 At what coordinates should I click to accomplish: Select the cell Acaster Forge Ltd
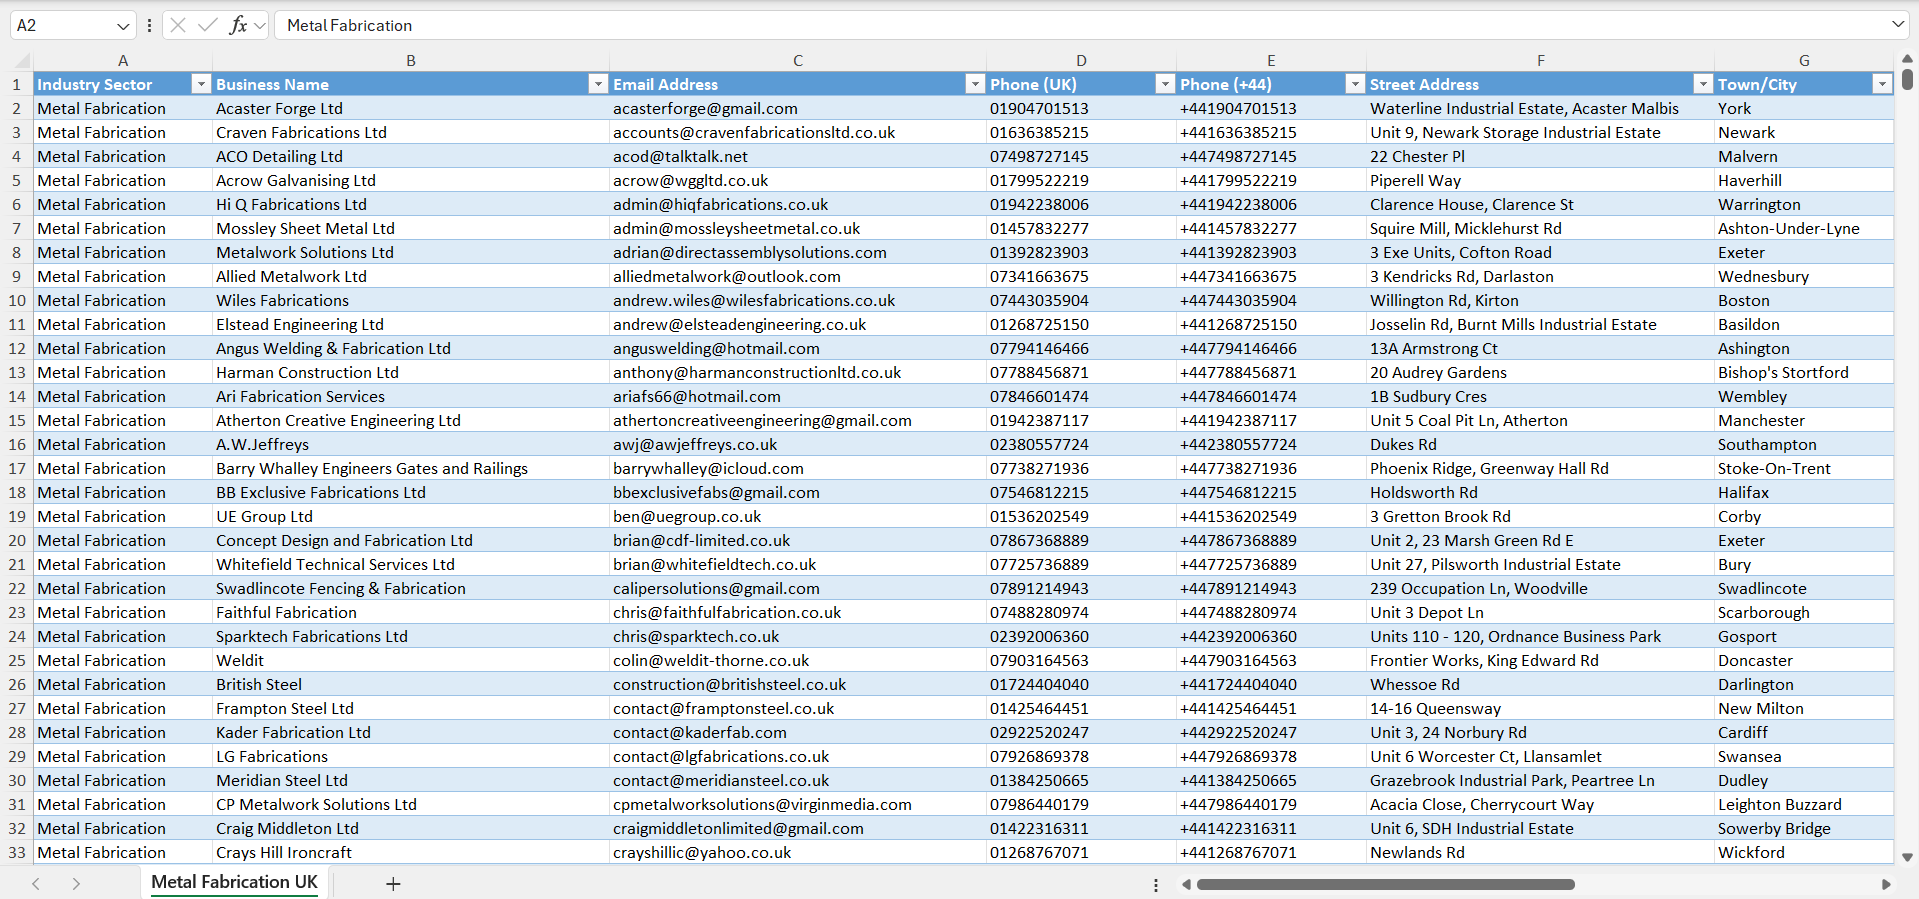coord(411,108)
